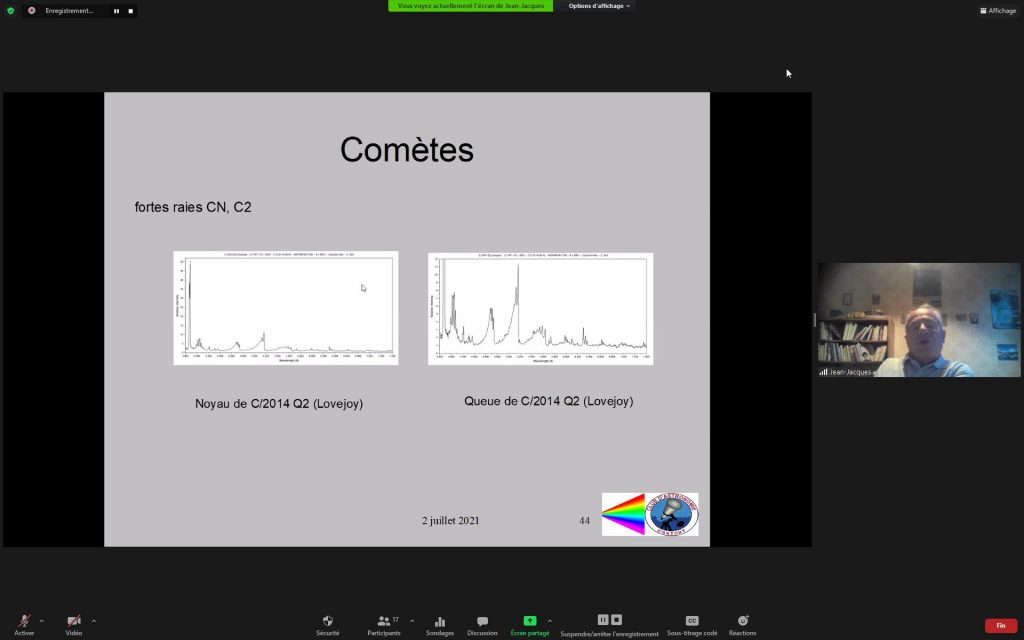The width and height of the screenshot is (1024, 640).
Task: Click the Comètes slide title
Action: [407, 150]
